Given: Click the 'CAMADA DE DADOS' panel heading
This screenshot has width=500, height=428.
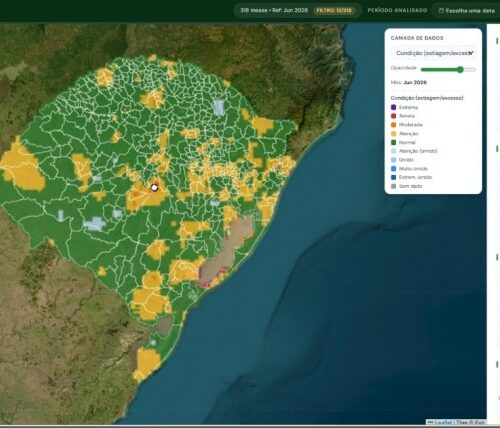Looking at the screenshot, I should (417, 38).
